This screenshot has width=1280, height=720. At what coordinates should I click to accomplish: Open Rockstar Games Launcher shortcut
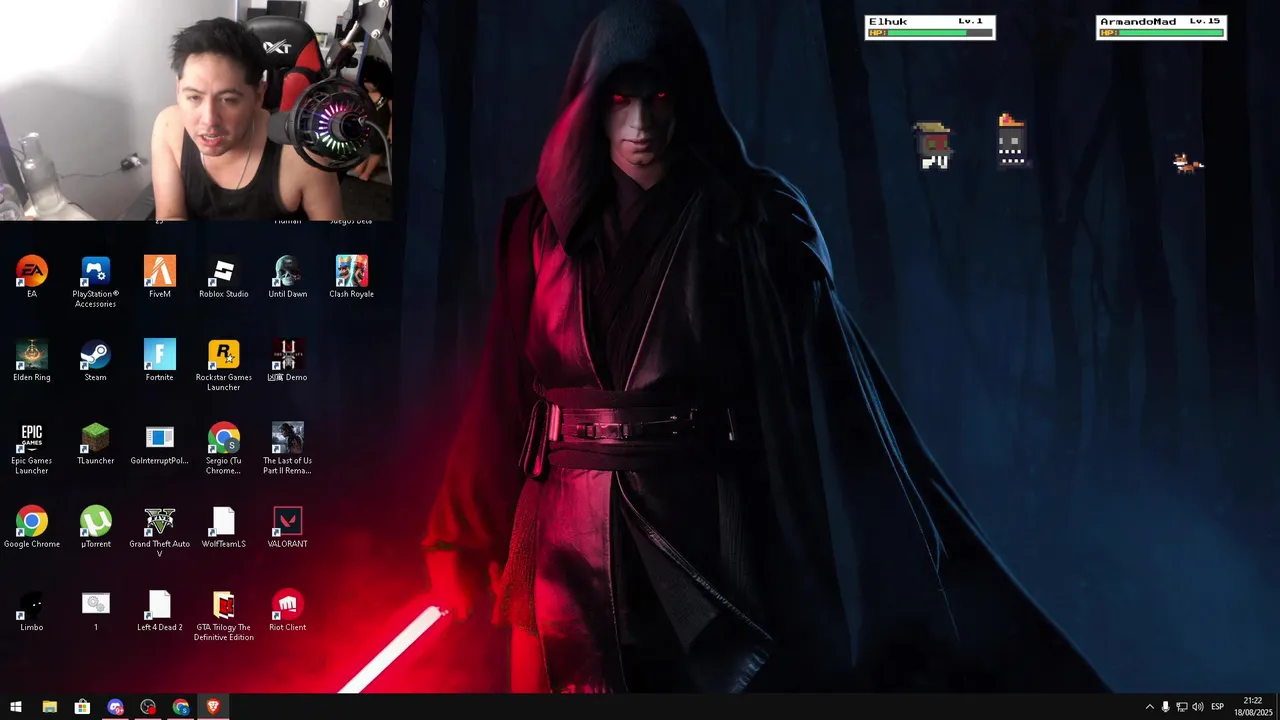(224, 365)
